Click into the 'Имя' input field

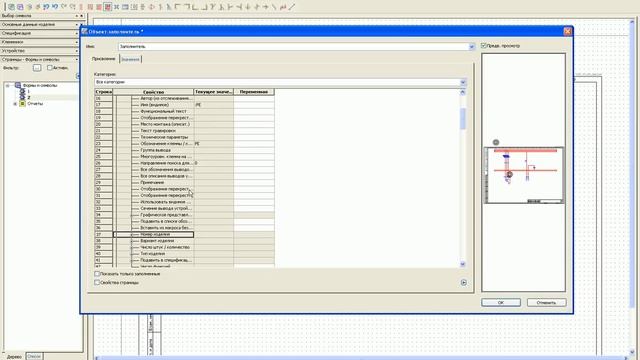coord(294,47)
